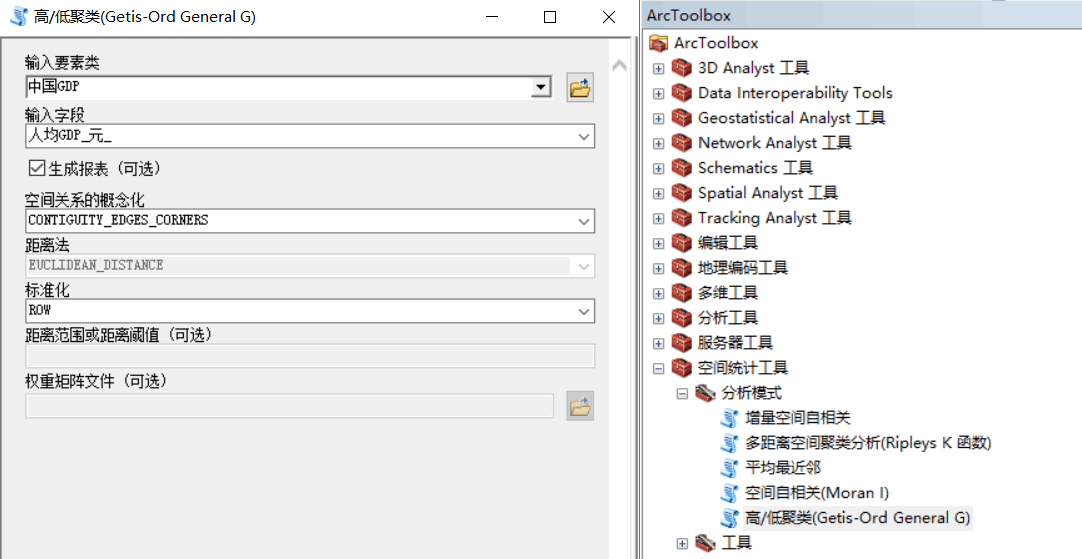
Task: Collapse the 分析模式 toolset
Action: (x=682, y=394)
